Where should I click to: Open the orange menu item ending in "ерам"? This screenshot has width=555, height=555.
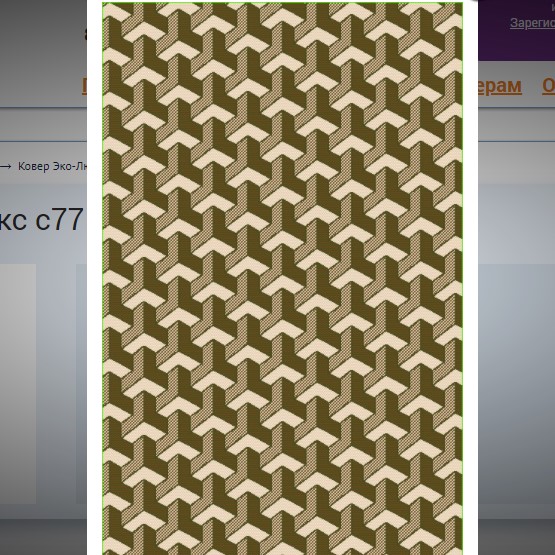pos(500,86)
